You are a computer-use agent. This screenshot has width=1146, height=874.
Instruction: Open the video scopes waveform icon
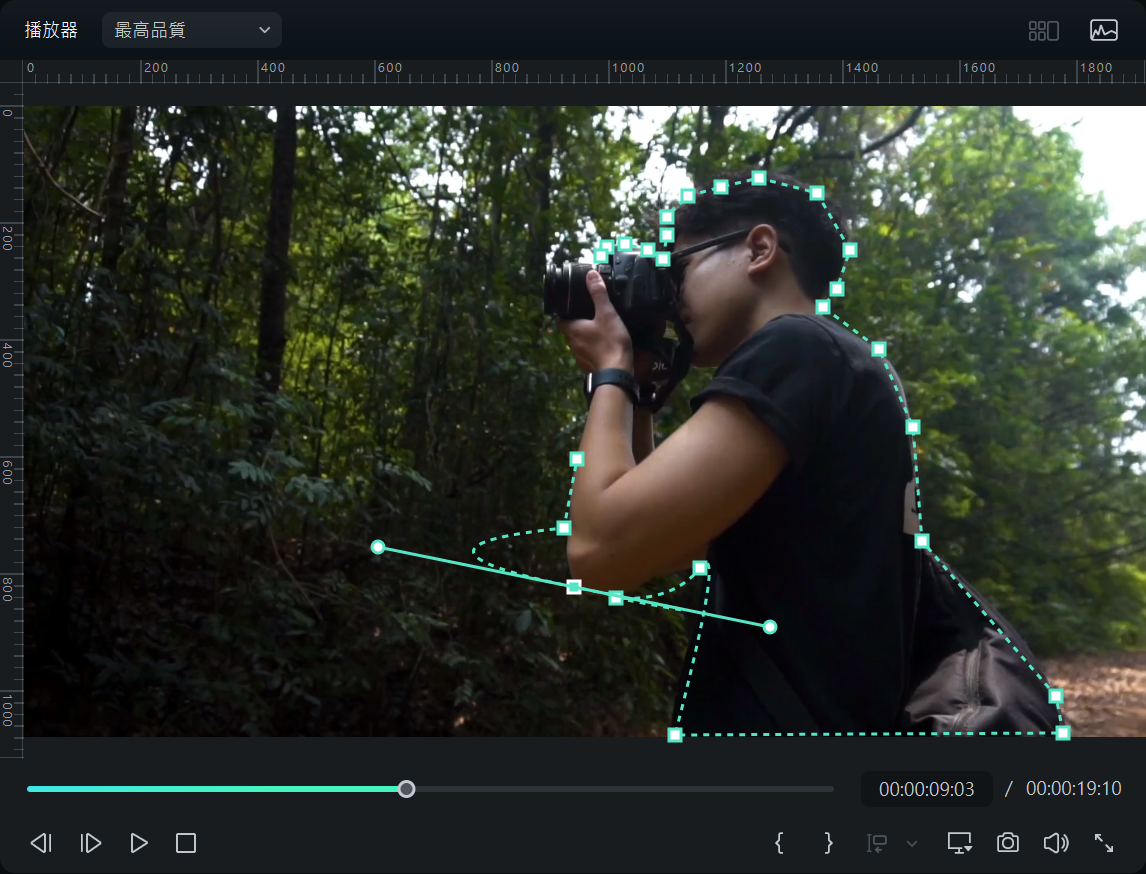(x=1103, y=31)
